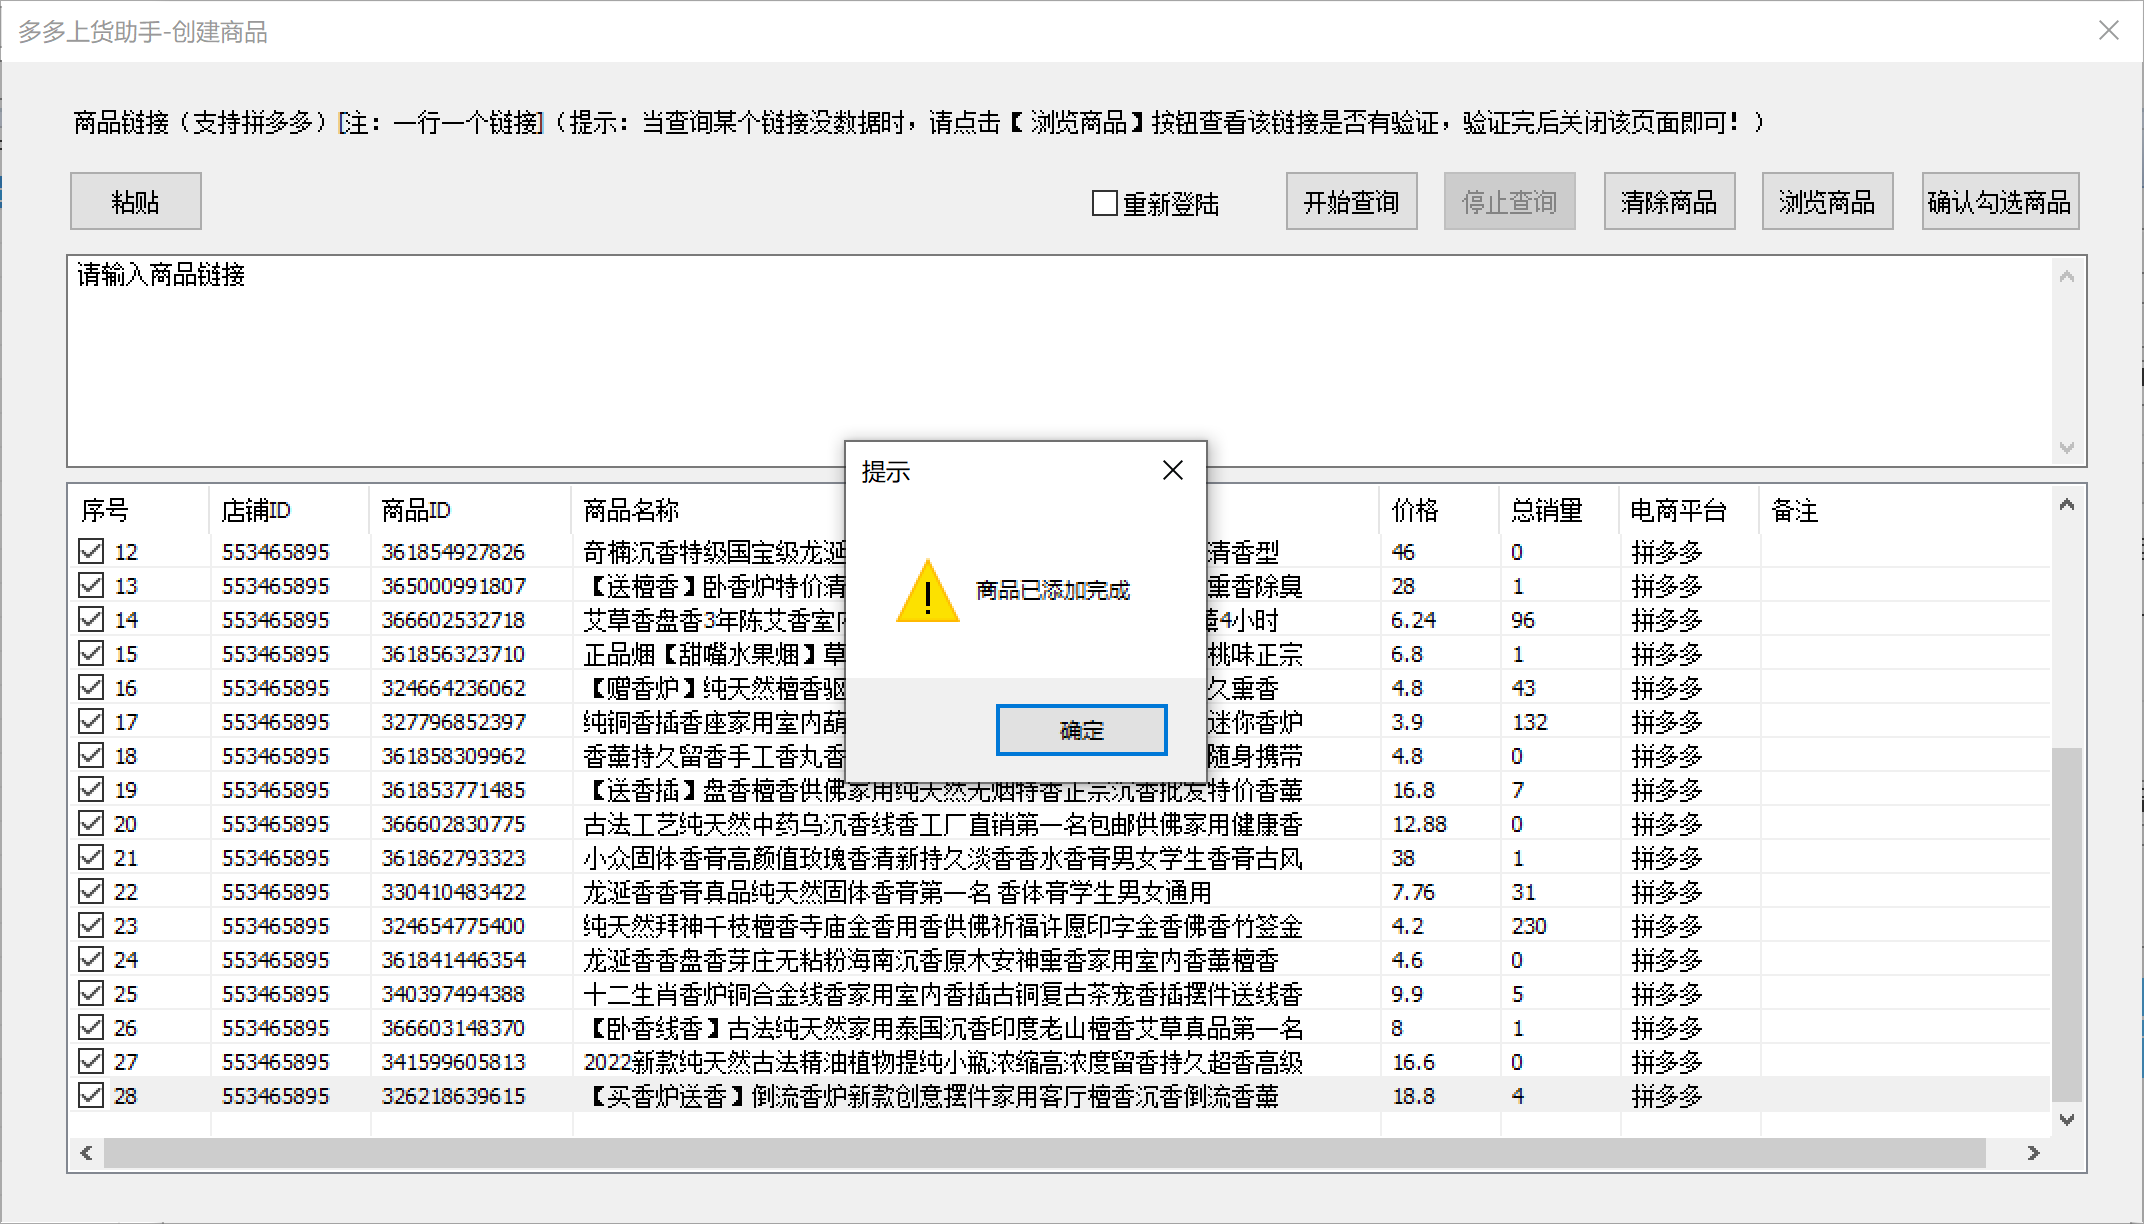Click the yellow warning icon
Viewport: 2144px width, 1224px height.
[x=927, y=592]
